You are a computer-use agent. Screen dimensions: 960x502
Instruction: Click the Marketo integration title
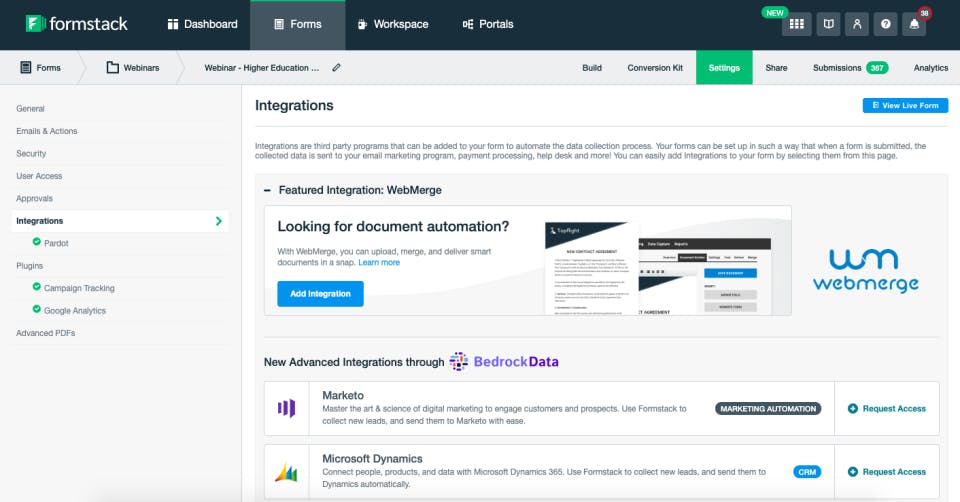pyautogui.click(x=343, y=395)
